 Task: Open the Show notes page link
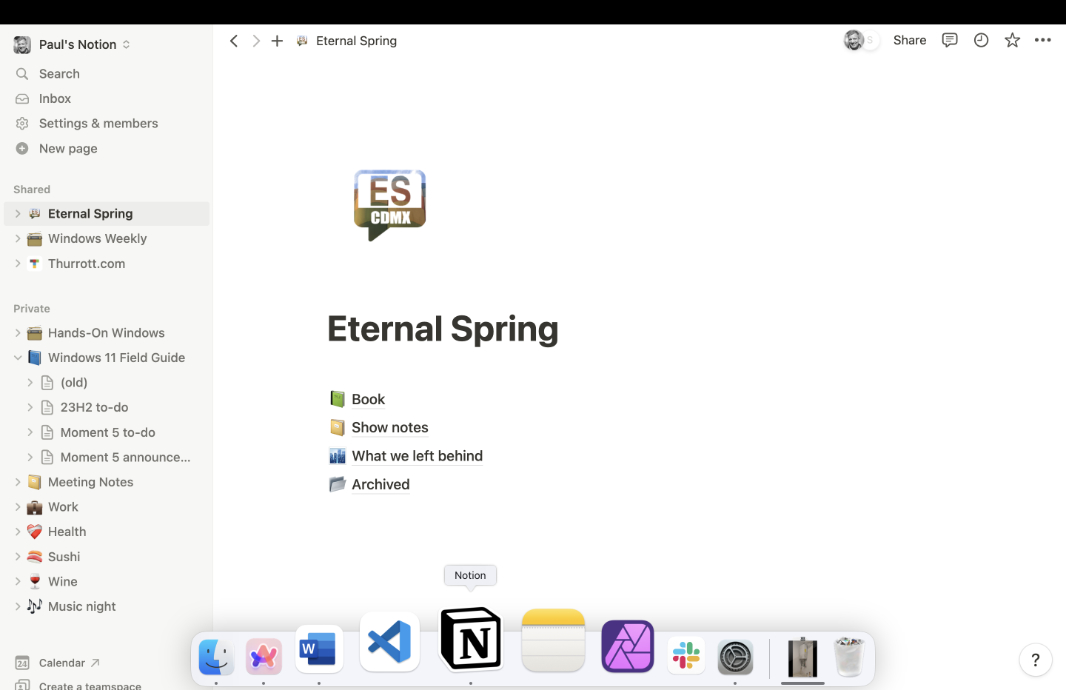[389, 428]
